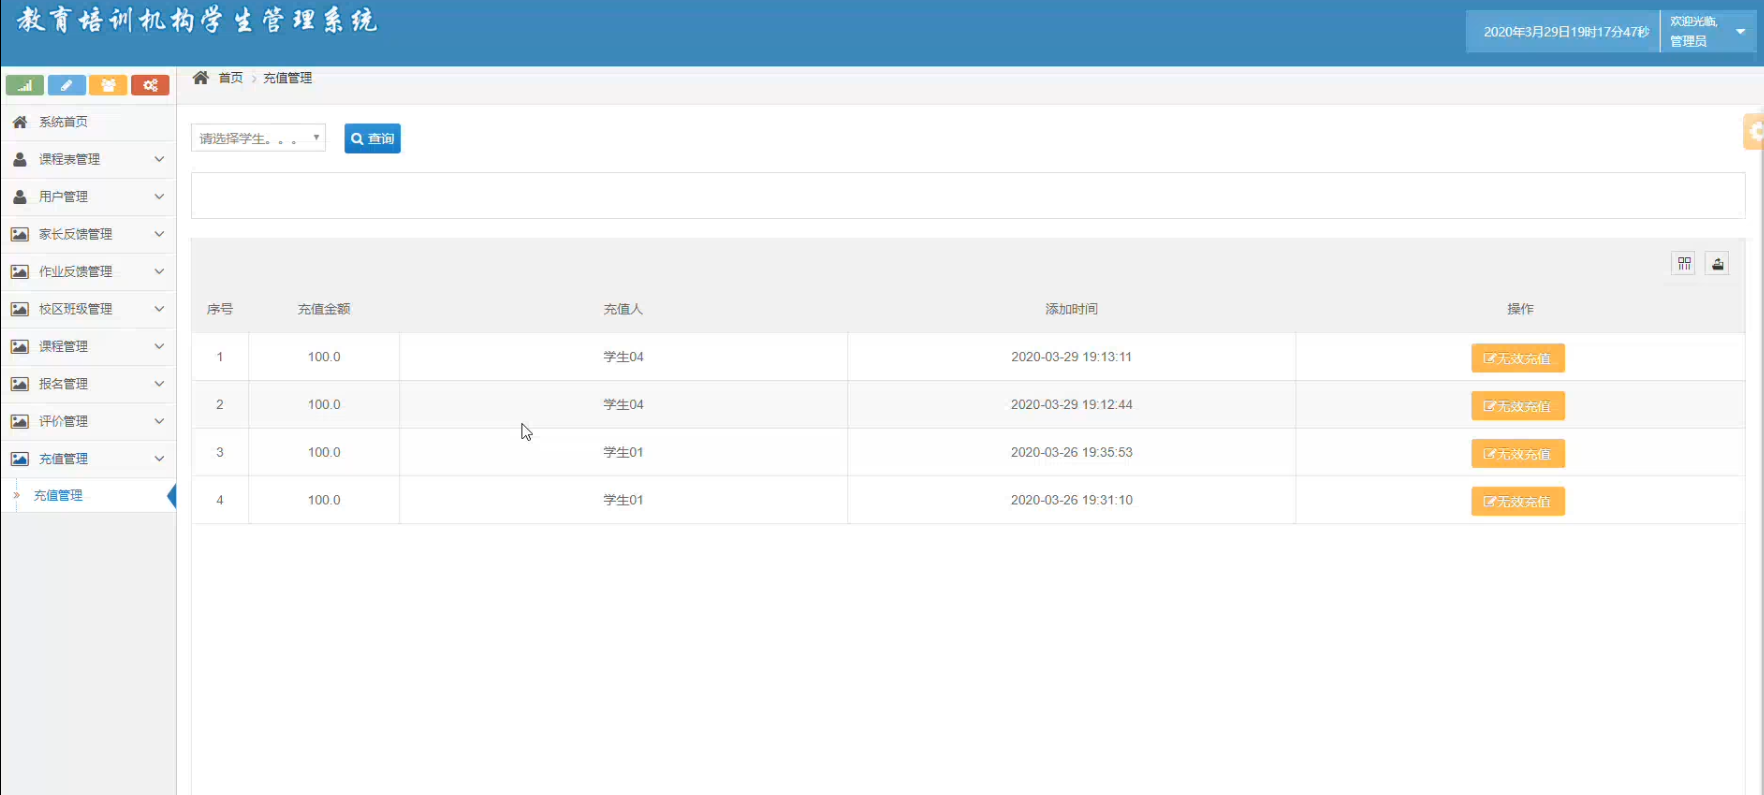Click the grid view icon above table
This screenshot has height=795, width=1764.
point(1685,263)
